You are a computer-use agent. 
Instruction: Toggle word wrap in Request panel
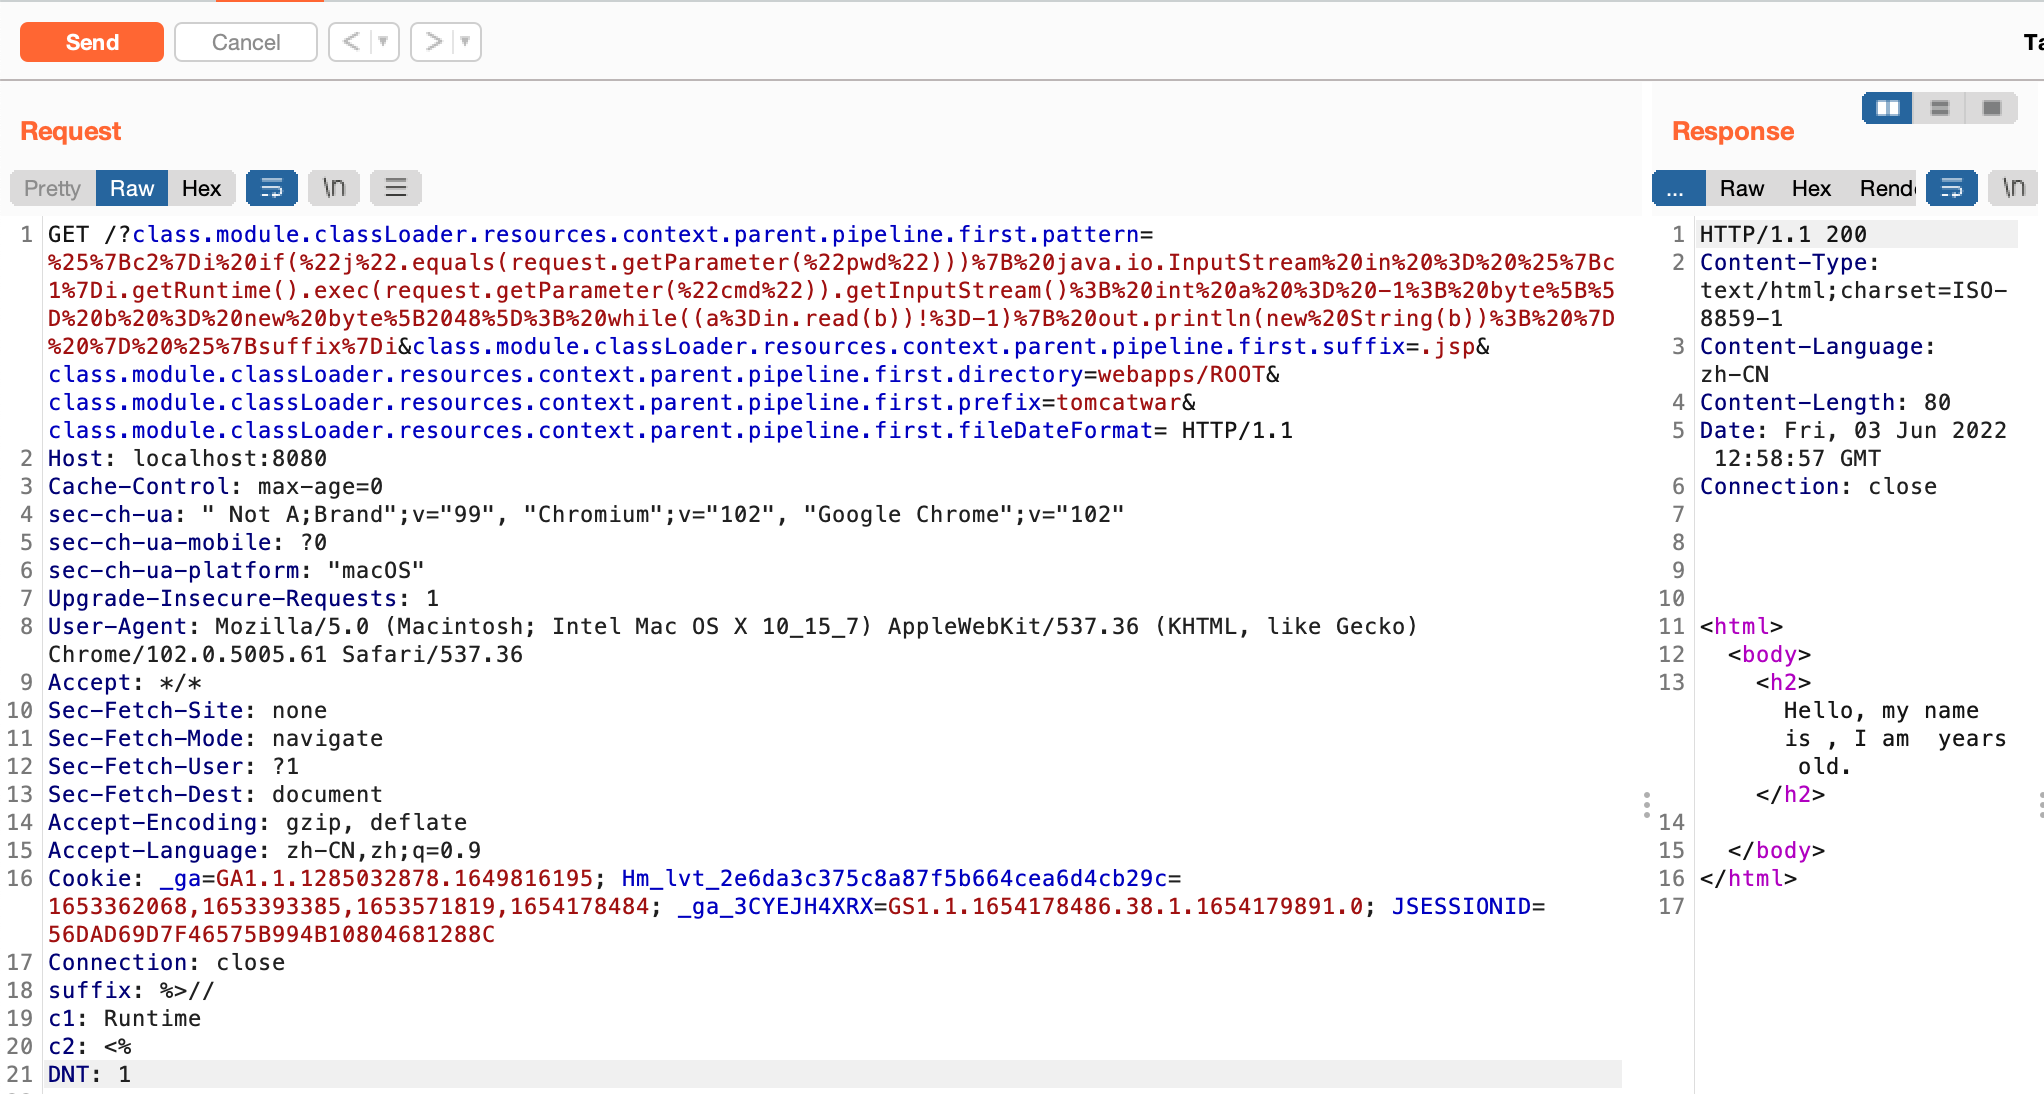(272, 188)
